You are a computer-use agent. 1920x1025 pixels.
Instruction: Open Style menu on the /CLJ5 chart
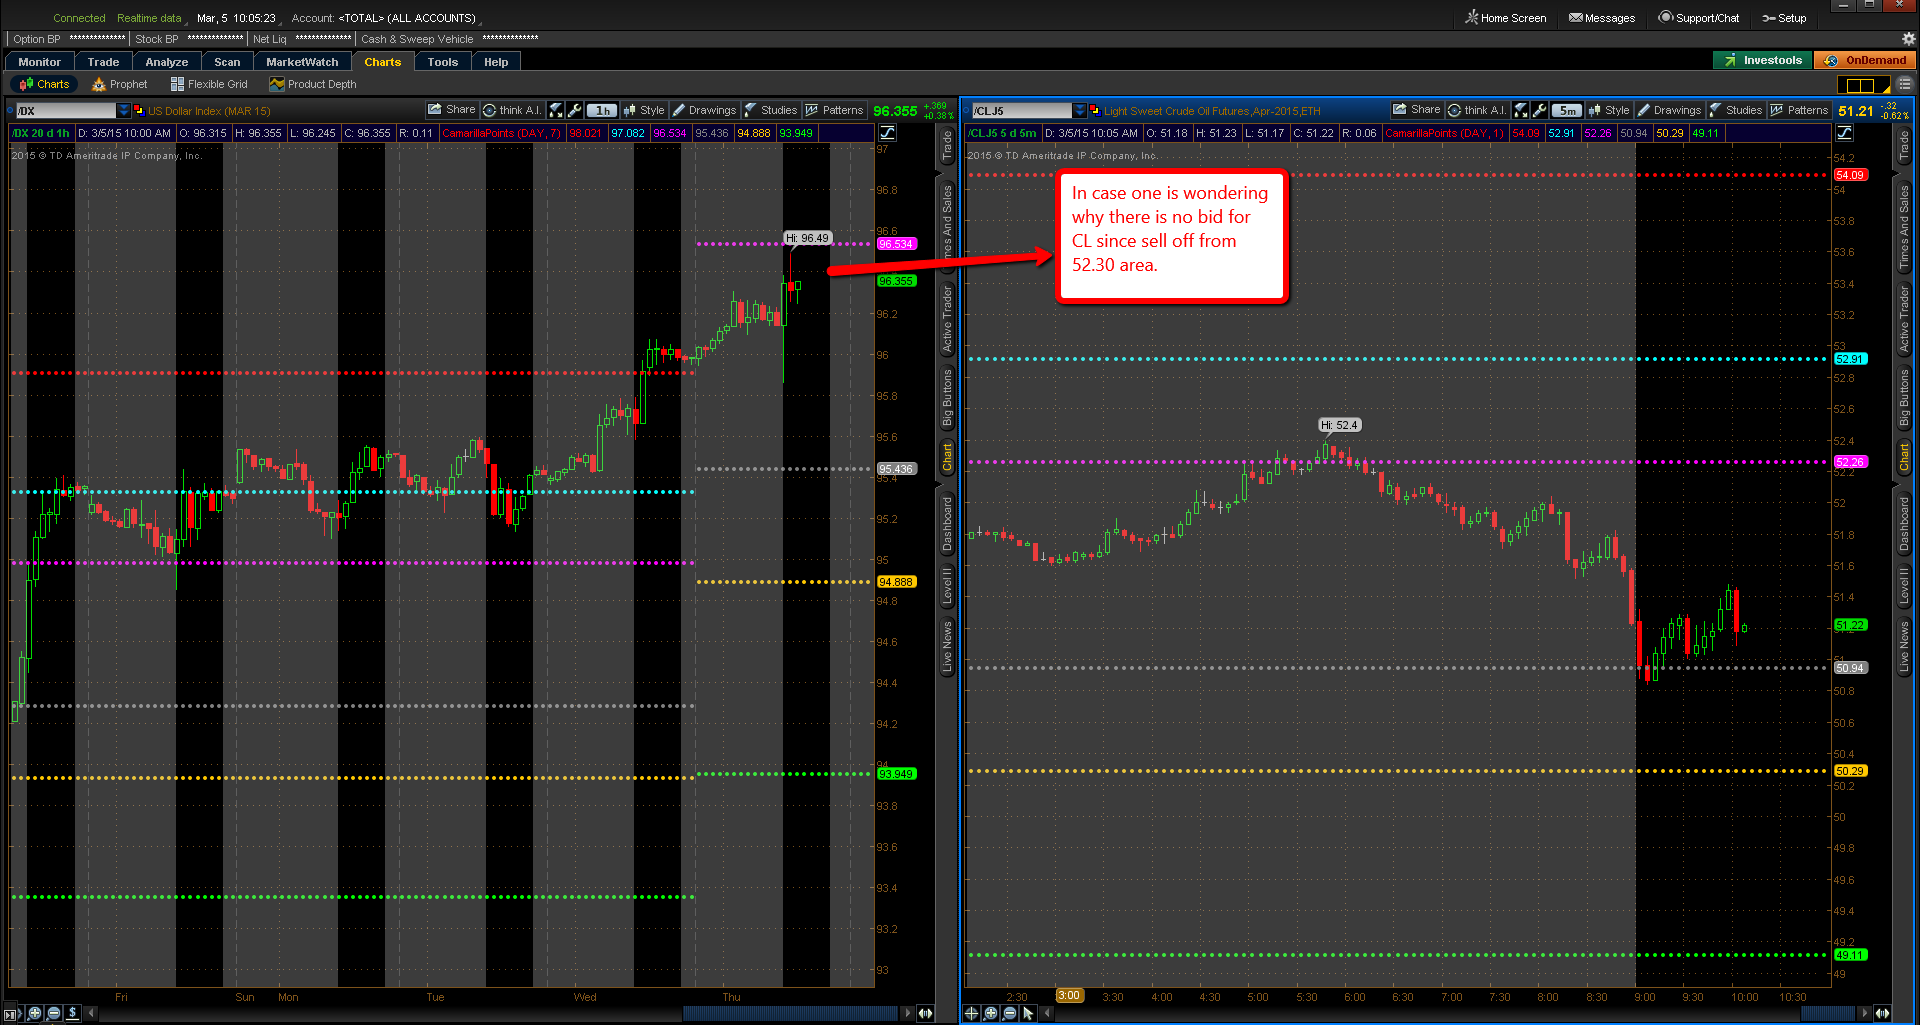[x=1609, y=110]
